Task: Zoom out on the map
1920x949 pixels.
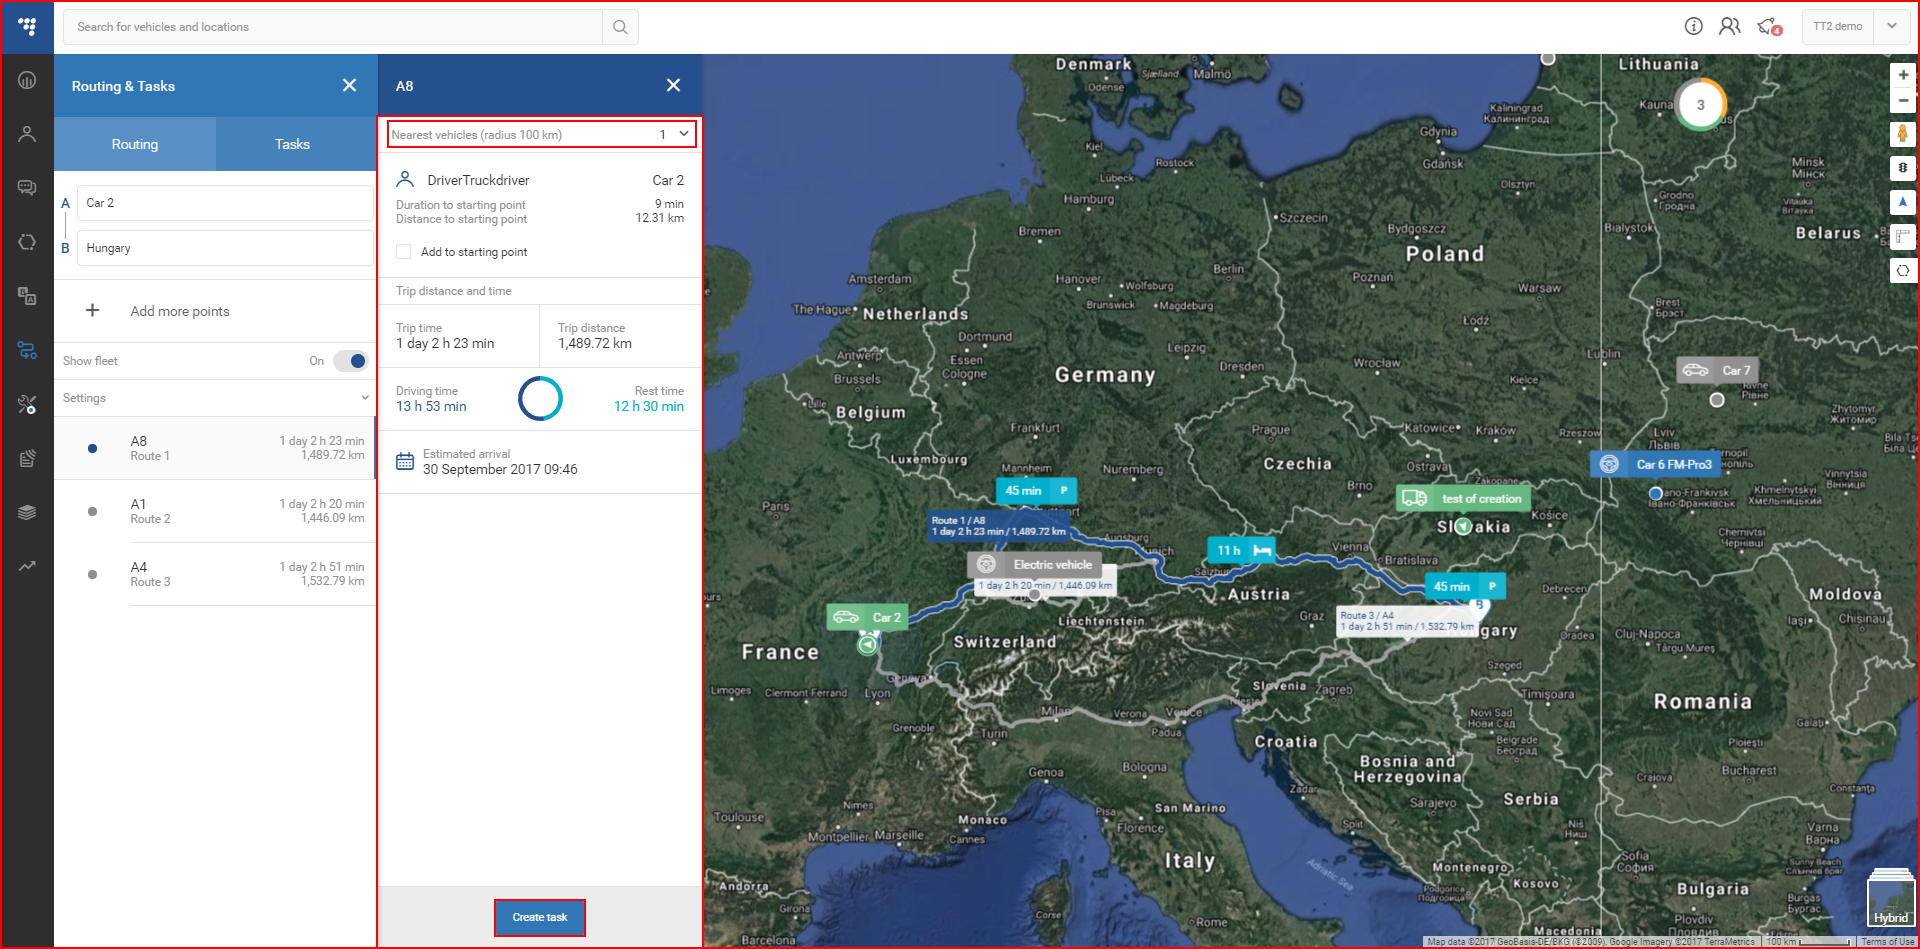Action: click(1903, 101)
